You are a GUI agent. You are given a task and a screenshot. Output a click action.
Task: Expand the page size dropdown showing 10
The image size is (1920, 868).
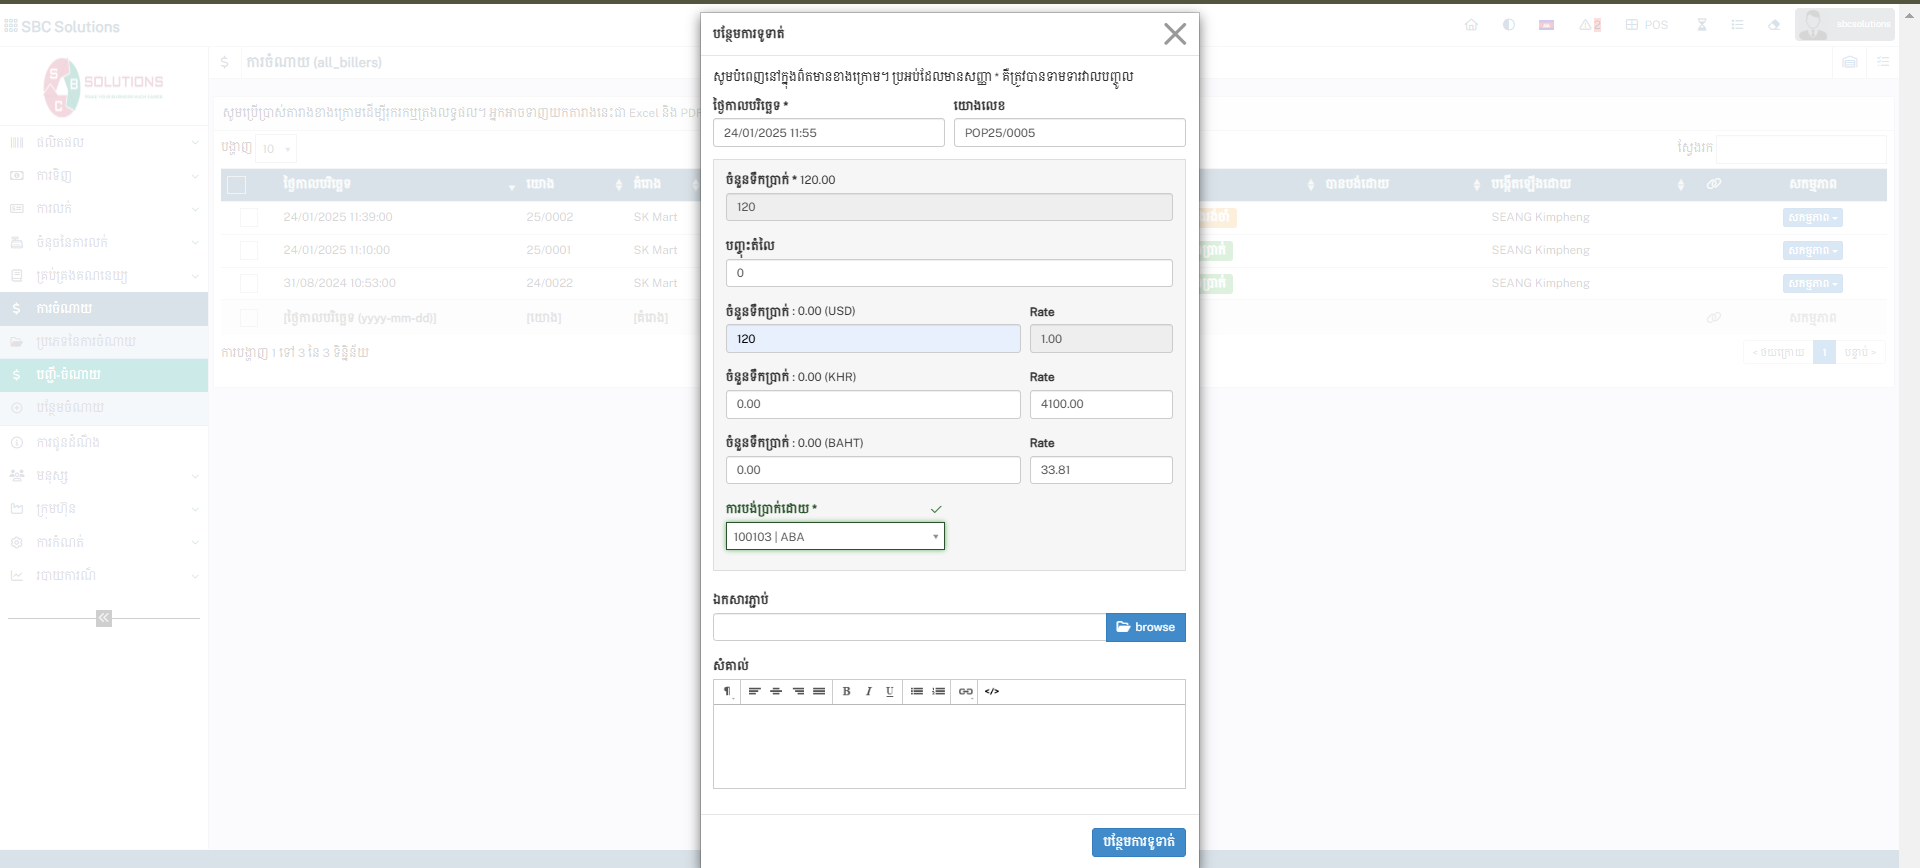click(x=276, y=149)
